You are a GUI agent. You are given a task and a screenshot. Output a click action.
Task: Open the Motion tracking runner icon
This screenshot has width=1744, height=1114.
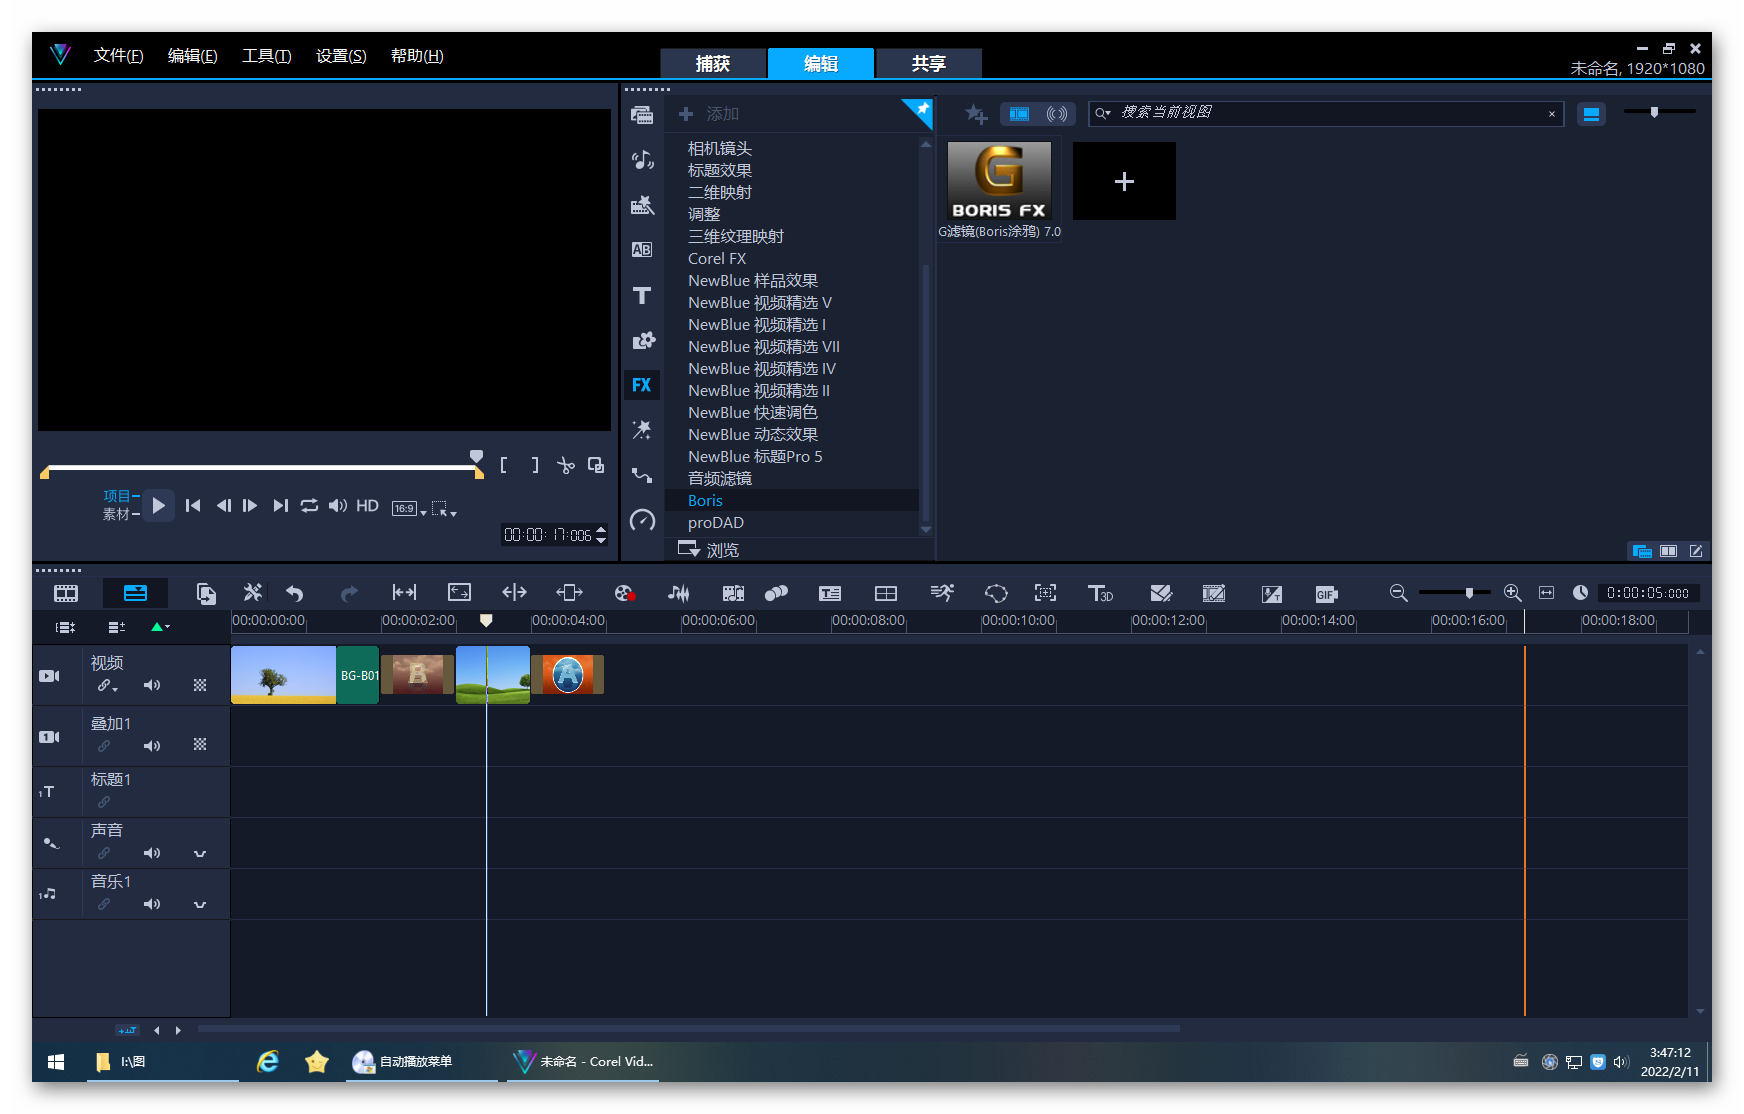942,593
